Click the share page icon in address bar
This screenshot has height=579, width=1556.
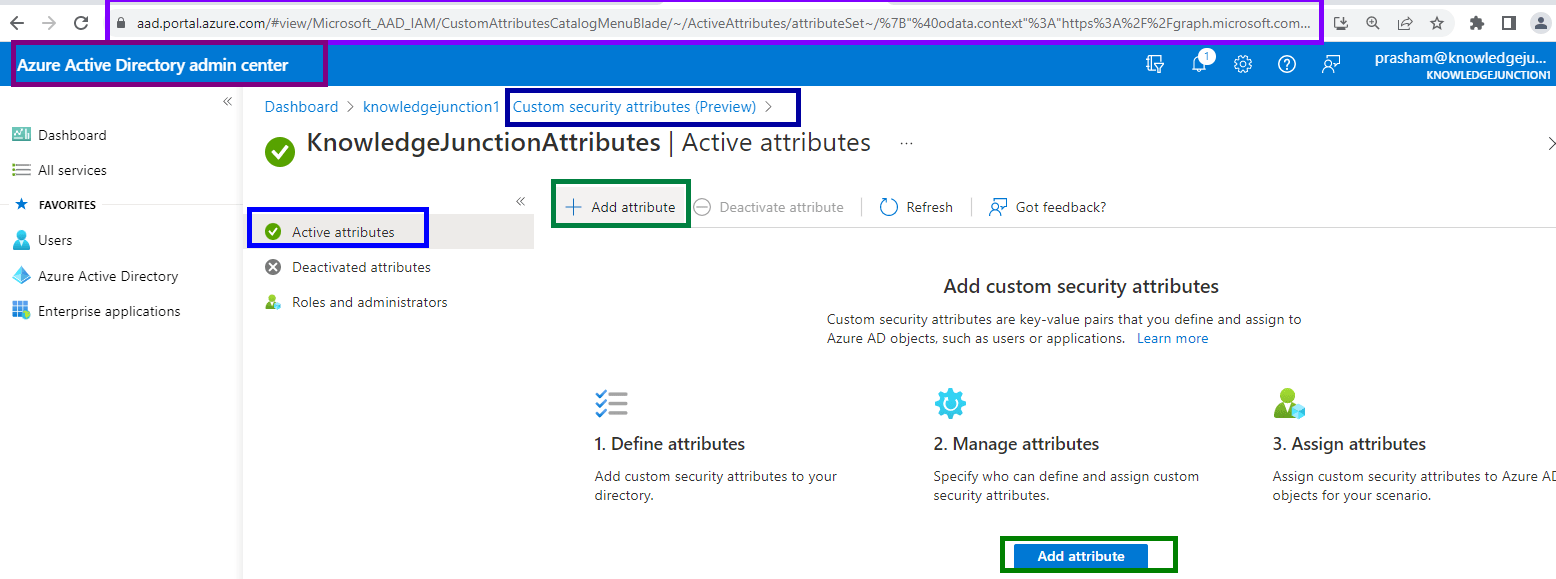click(x=1405, y=22)
